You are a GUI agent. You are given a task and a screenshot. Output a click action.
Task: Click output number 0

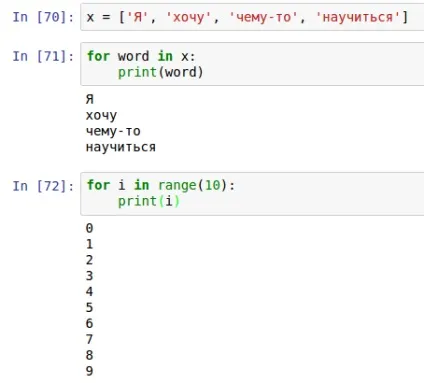click(x=89, y=228)
